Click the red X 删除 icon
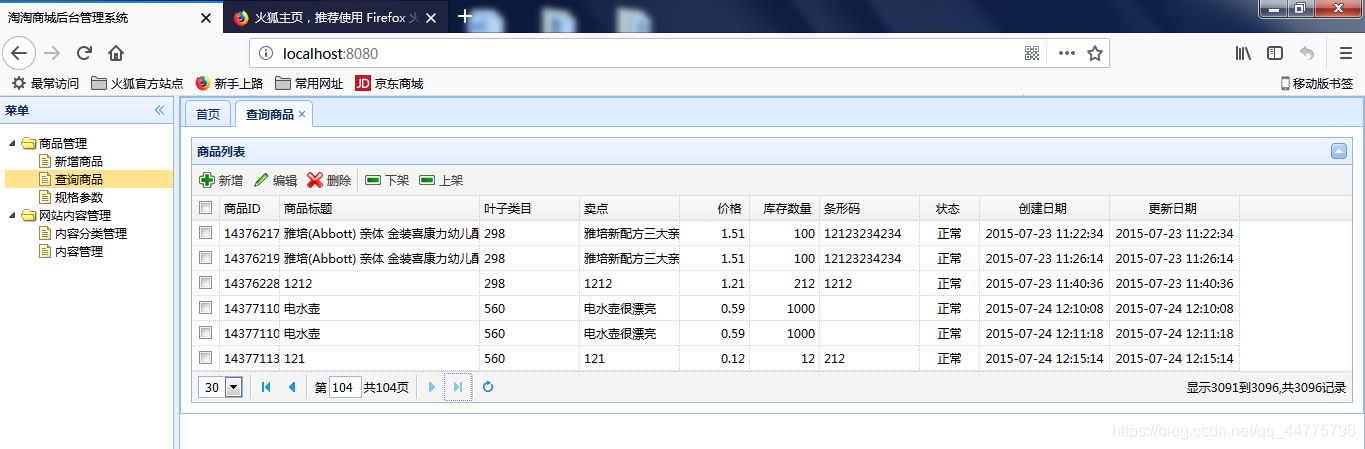Image resolution: width=1365 pixels, height=449 pixels. coord(315,180)
